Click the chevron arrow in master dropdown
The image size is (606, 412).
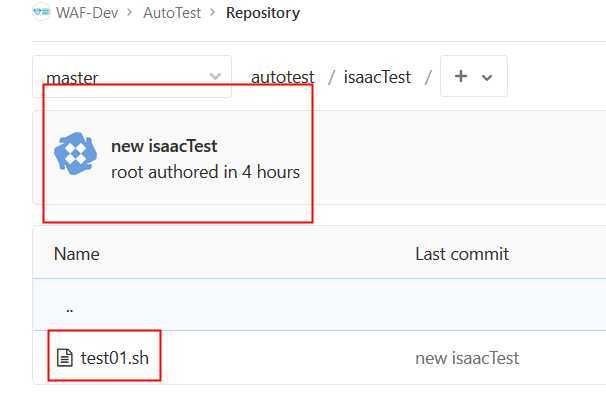coord(215,76)
